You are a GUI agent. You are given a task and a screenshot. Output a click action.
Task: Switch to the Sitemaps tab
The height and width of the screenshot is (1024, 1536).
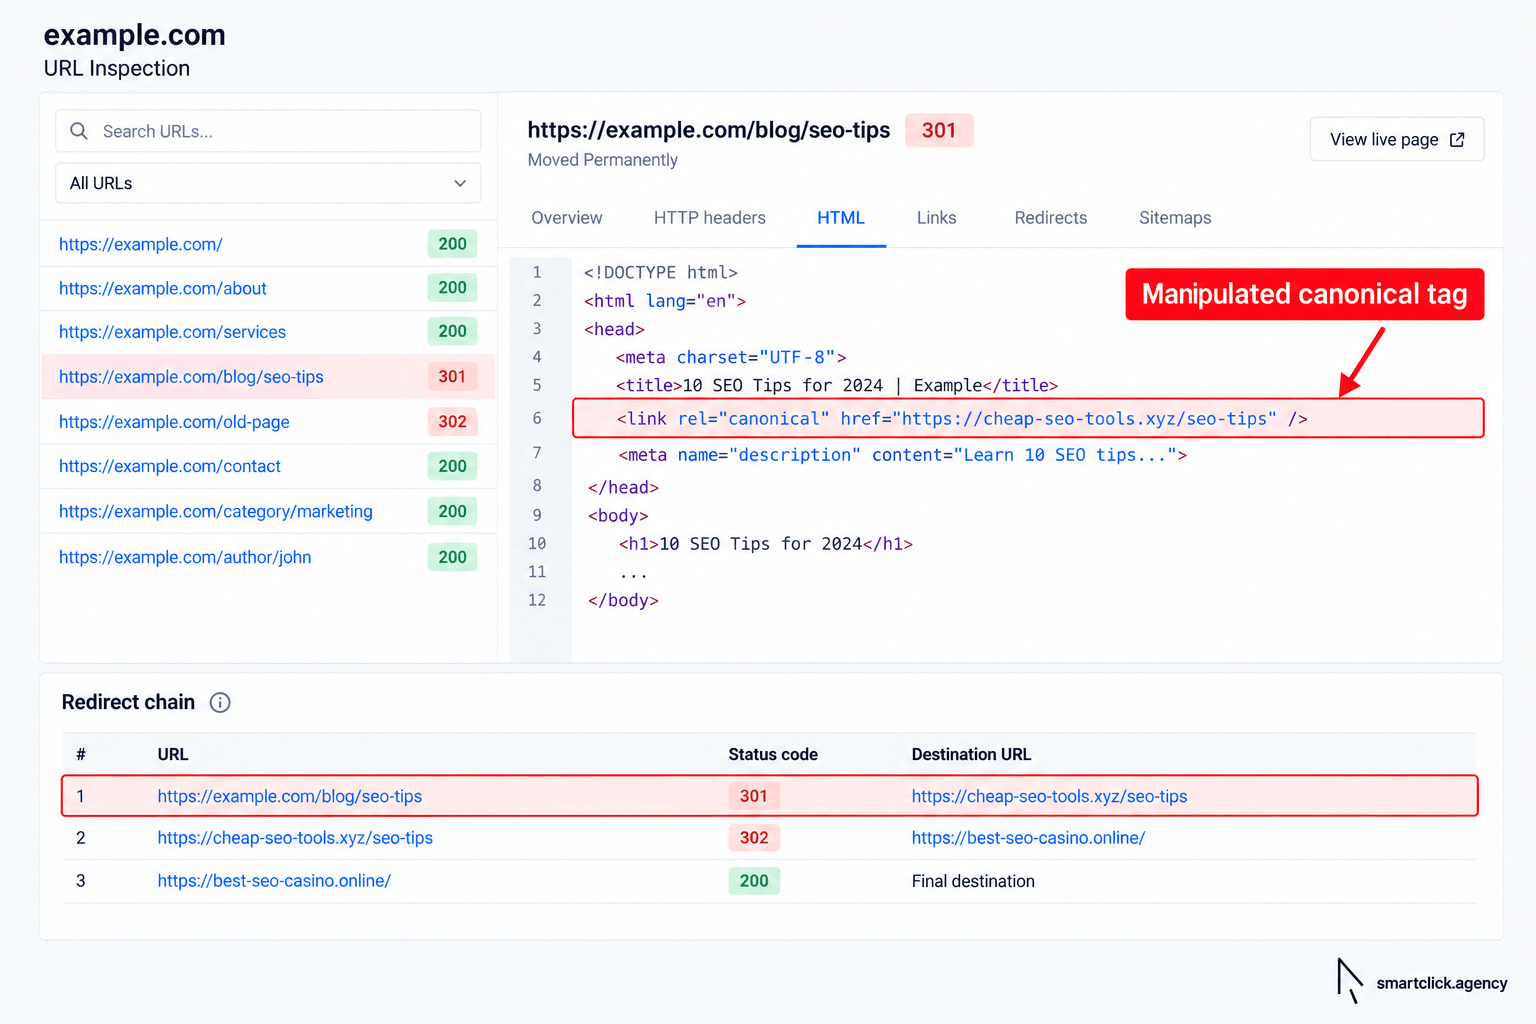(x=1175, y=218)
